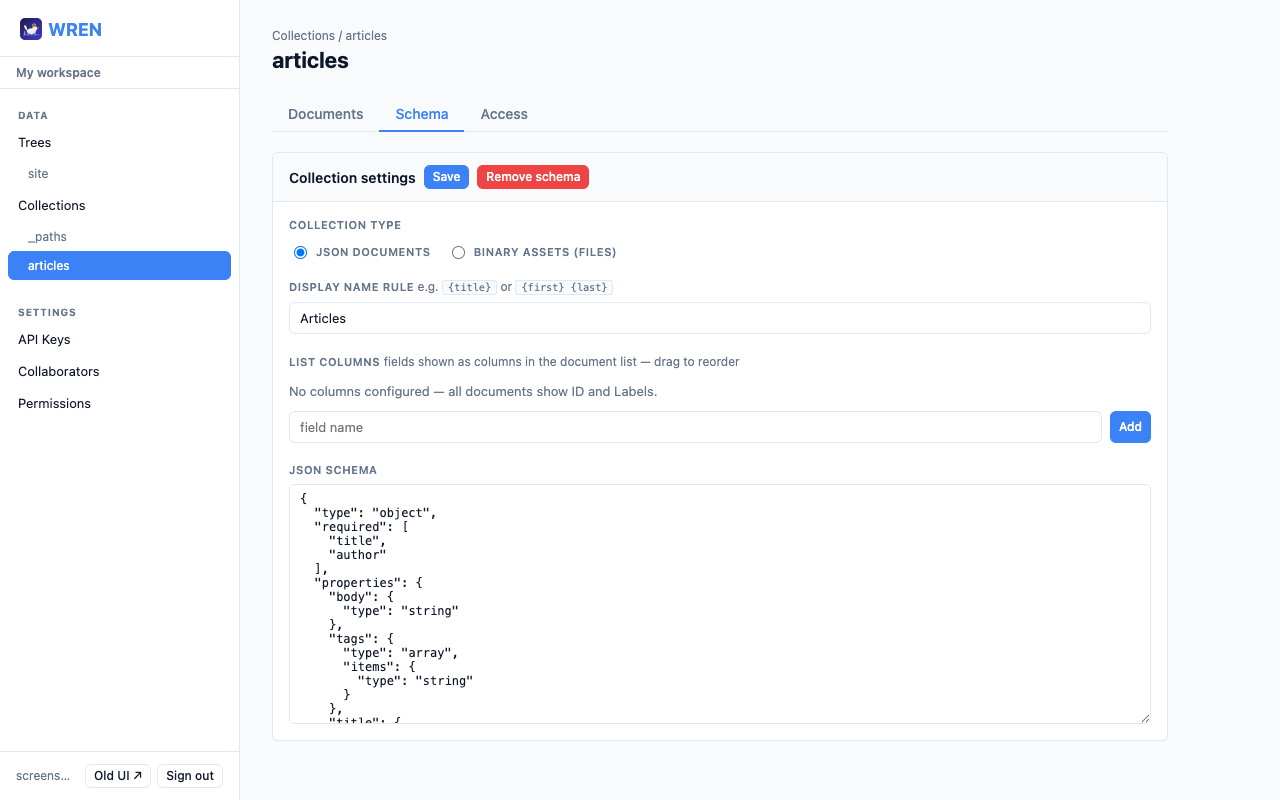Image resolution: width=1280 pixels, height=800 pixels.
Task: Navigate to Collections via the breadcrumb
Action: [x=303, y=35]
